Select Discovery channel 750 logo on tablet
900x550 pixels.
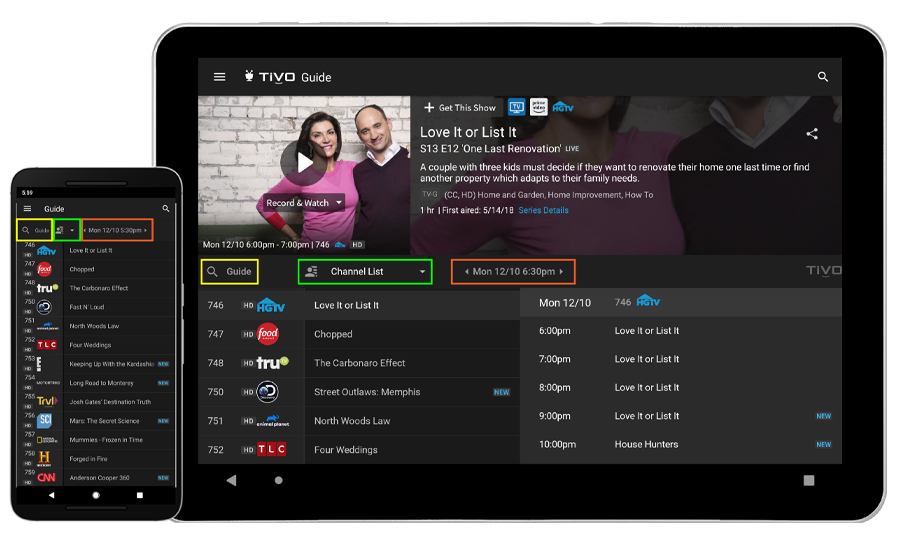(x=267, y=392)
